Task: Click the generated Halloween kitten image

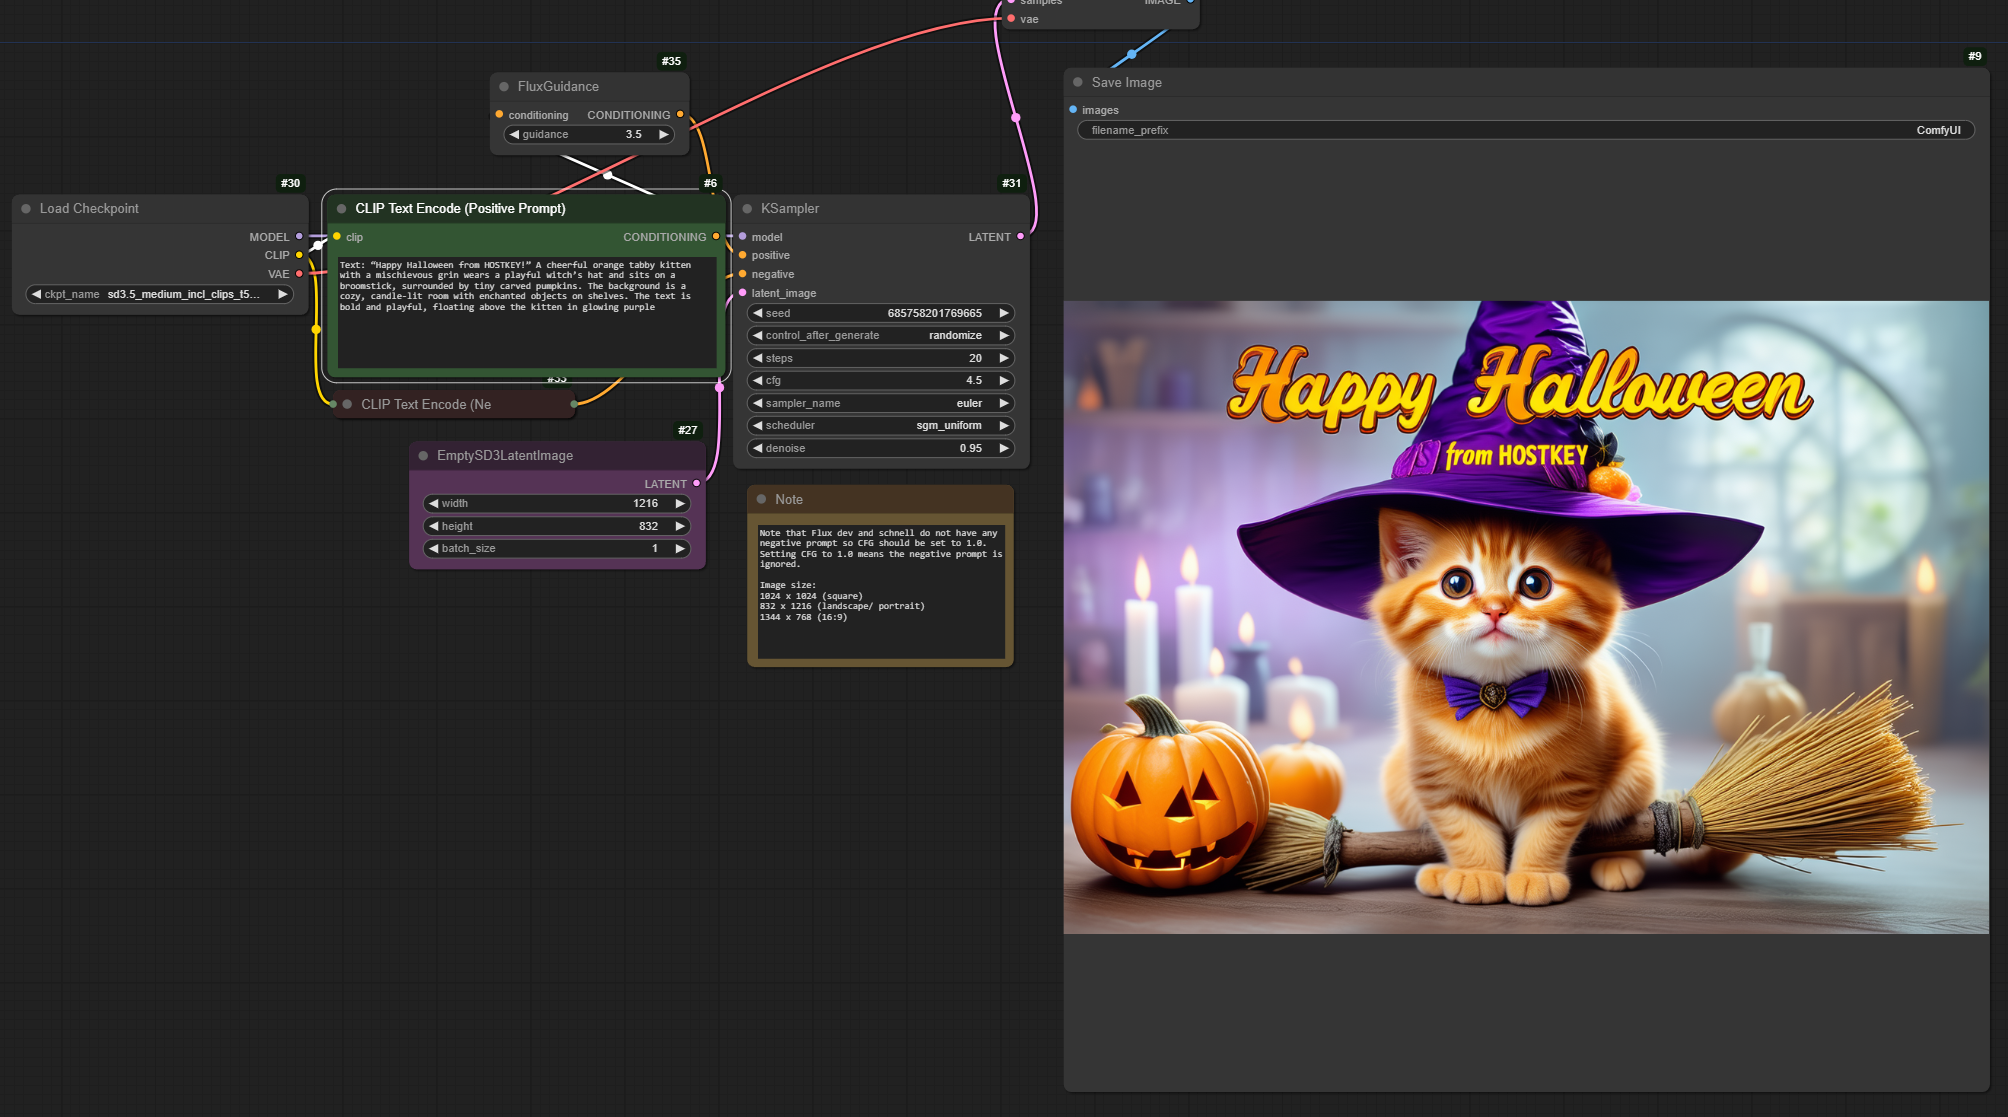Action: (x=1525, y=617)
